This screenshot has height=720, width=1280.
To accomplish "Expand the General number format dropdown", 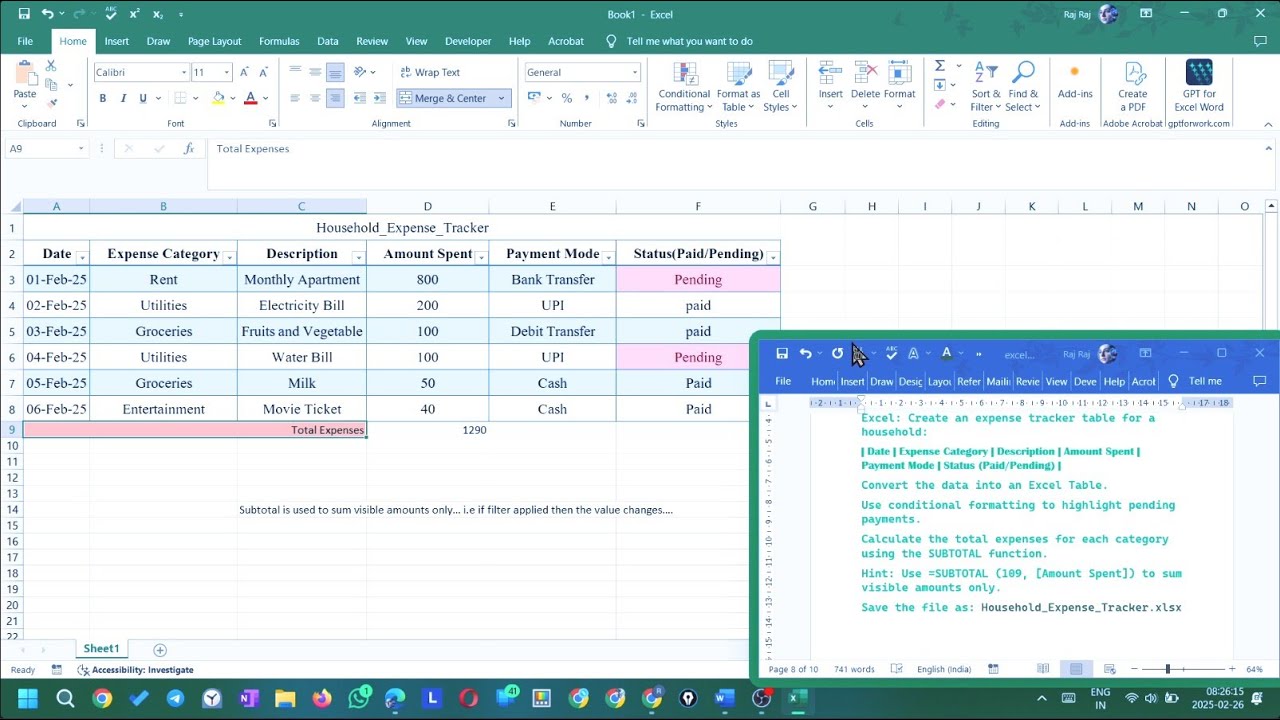I will (634, 72).
